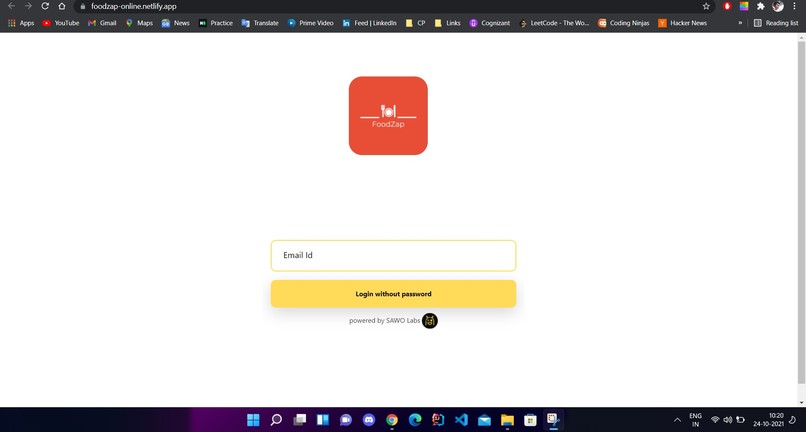Image resolution: width=806 pixels, height=432 pixels.
Task: Open Task View in the taskbar
Action: click(300, 420)
